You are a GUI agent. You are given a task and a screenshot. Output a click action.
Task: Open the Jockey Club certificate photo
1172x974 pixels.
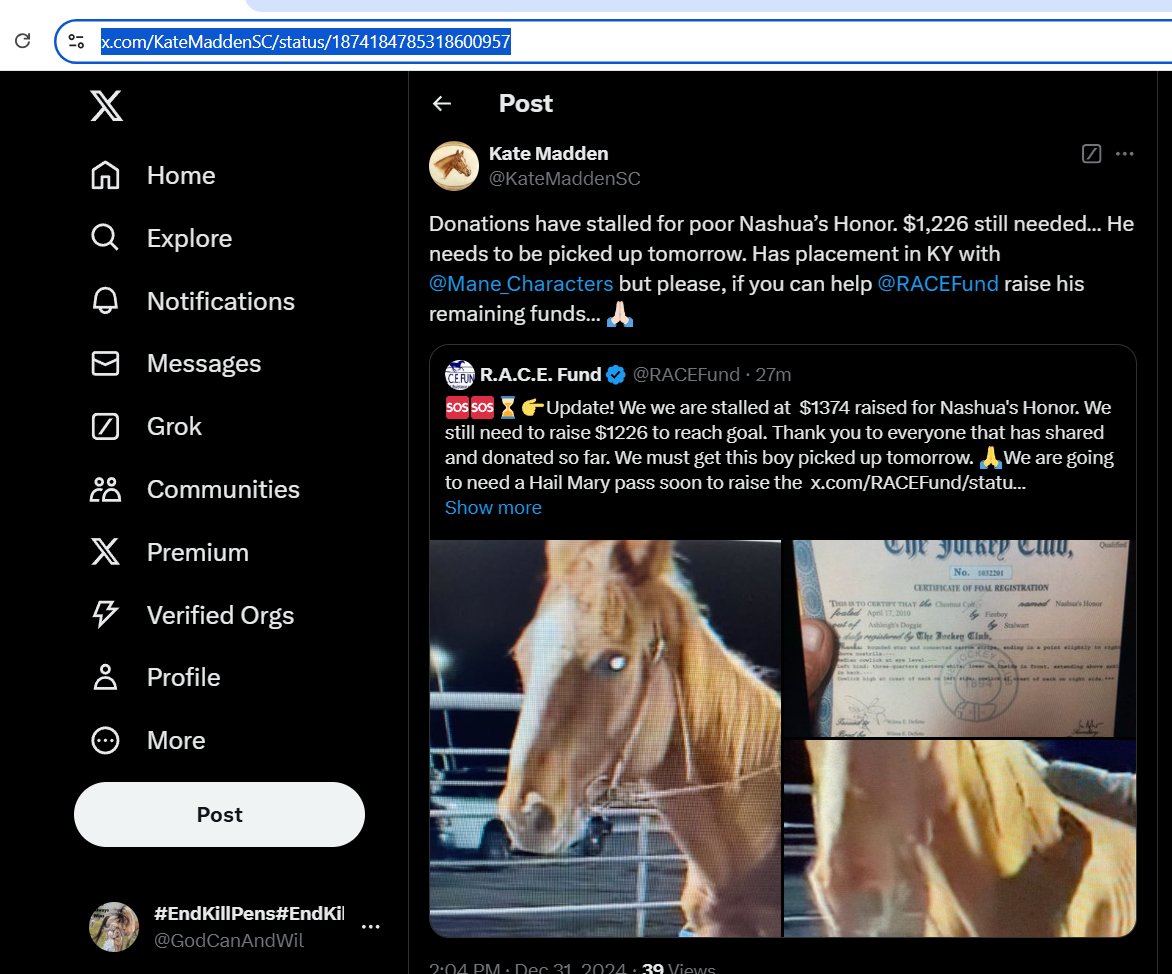(x=960, y=638)
